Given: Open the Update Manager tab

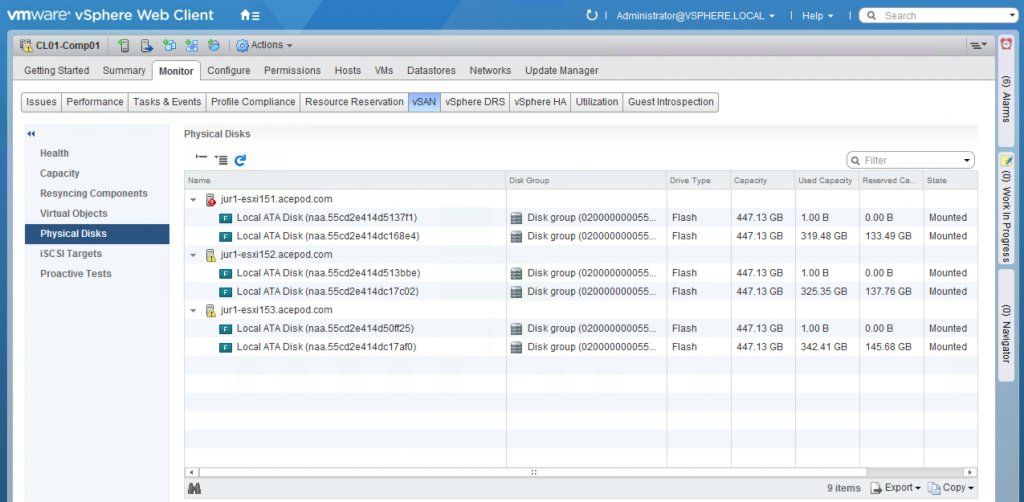Looking at the screenshot, I should click(x=562, y=71).
